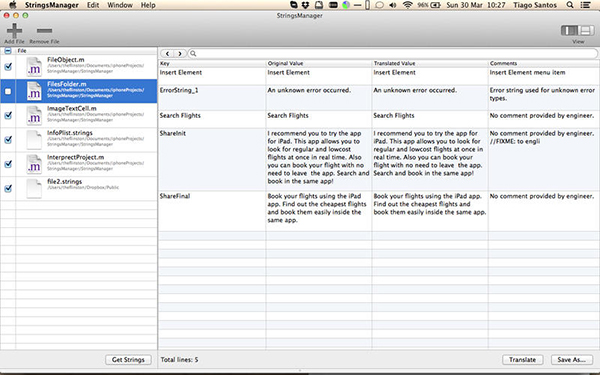The width and height of the screenshot is (600, 375).
Task: Click the 'Insert Element menu item' comment
Action: [x=527, y=72]
